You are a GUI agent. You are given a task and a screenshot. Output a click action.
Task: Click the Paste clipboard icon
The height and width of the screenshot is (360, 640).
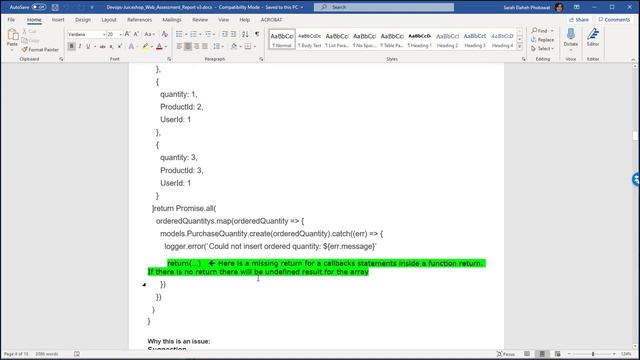[x=13, y=35]
